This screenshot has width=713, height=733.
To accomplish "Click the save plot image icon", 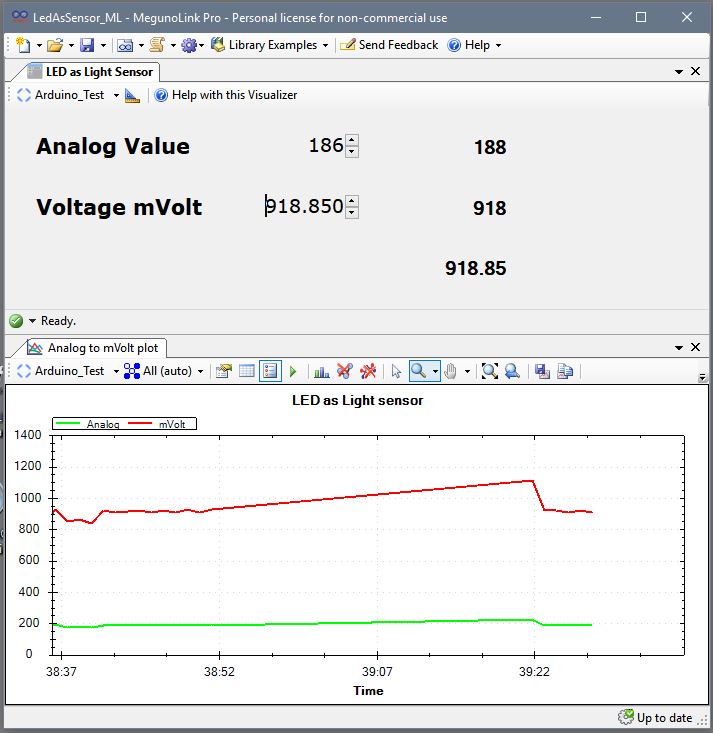I will coord(542,372).
